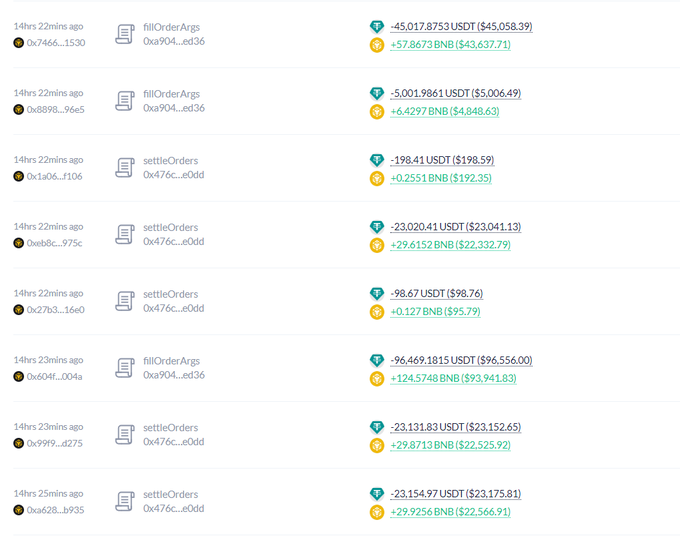Click contract icon in 0xeb8c...975c row
Viewport: 680px width, 540px height.
125,235
